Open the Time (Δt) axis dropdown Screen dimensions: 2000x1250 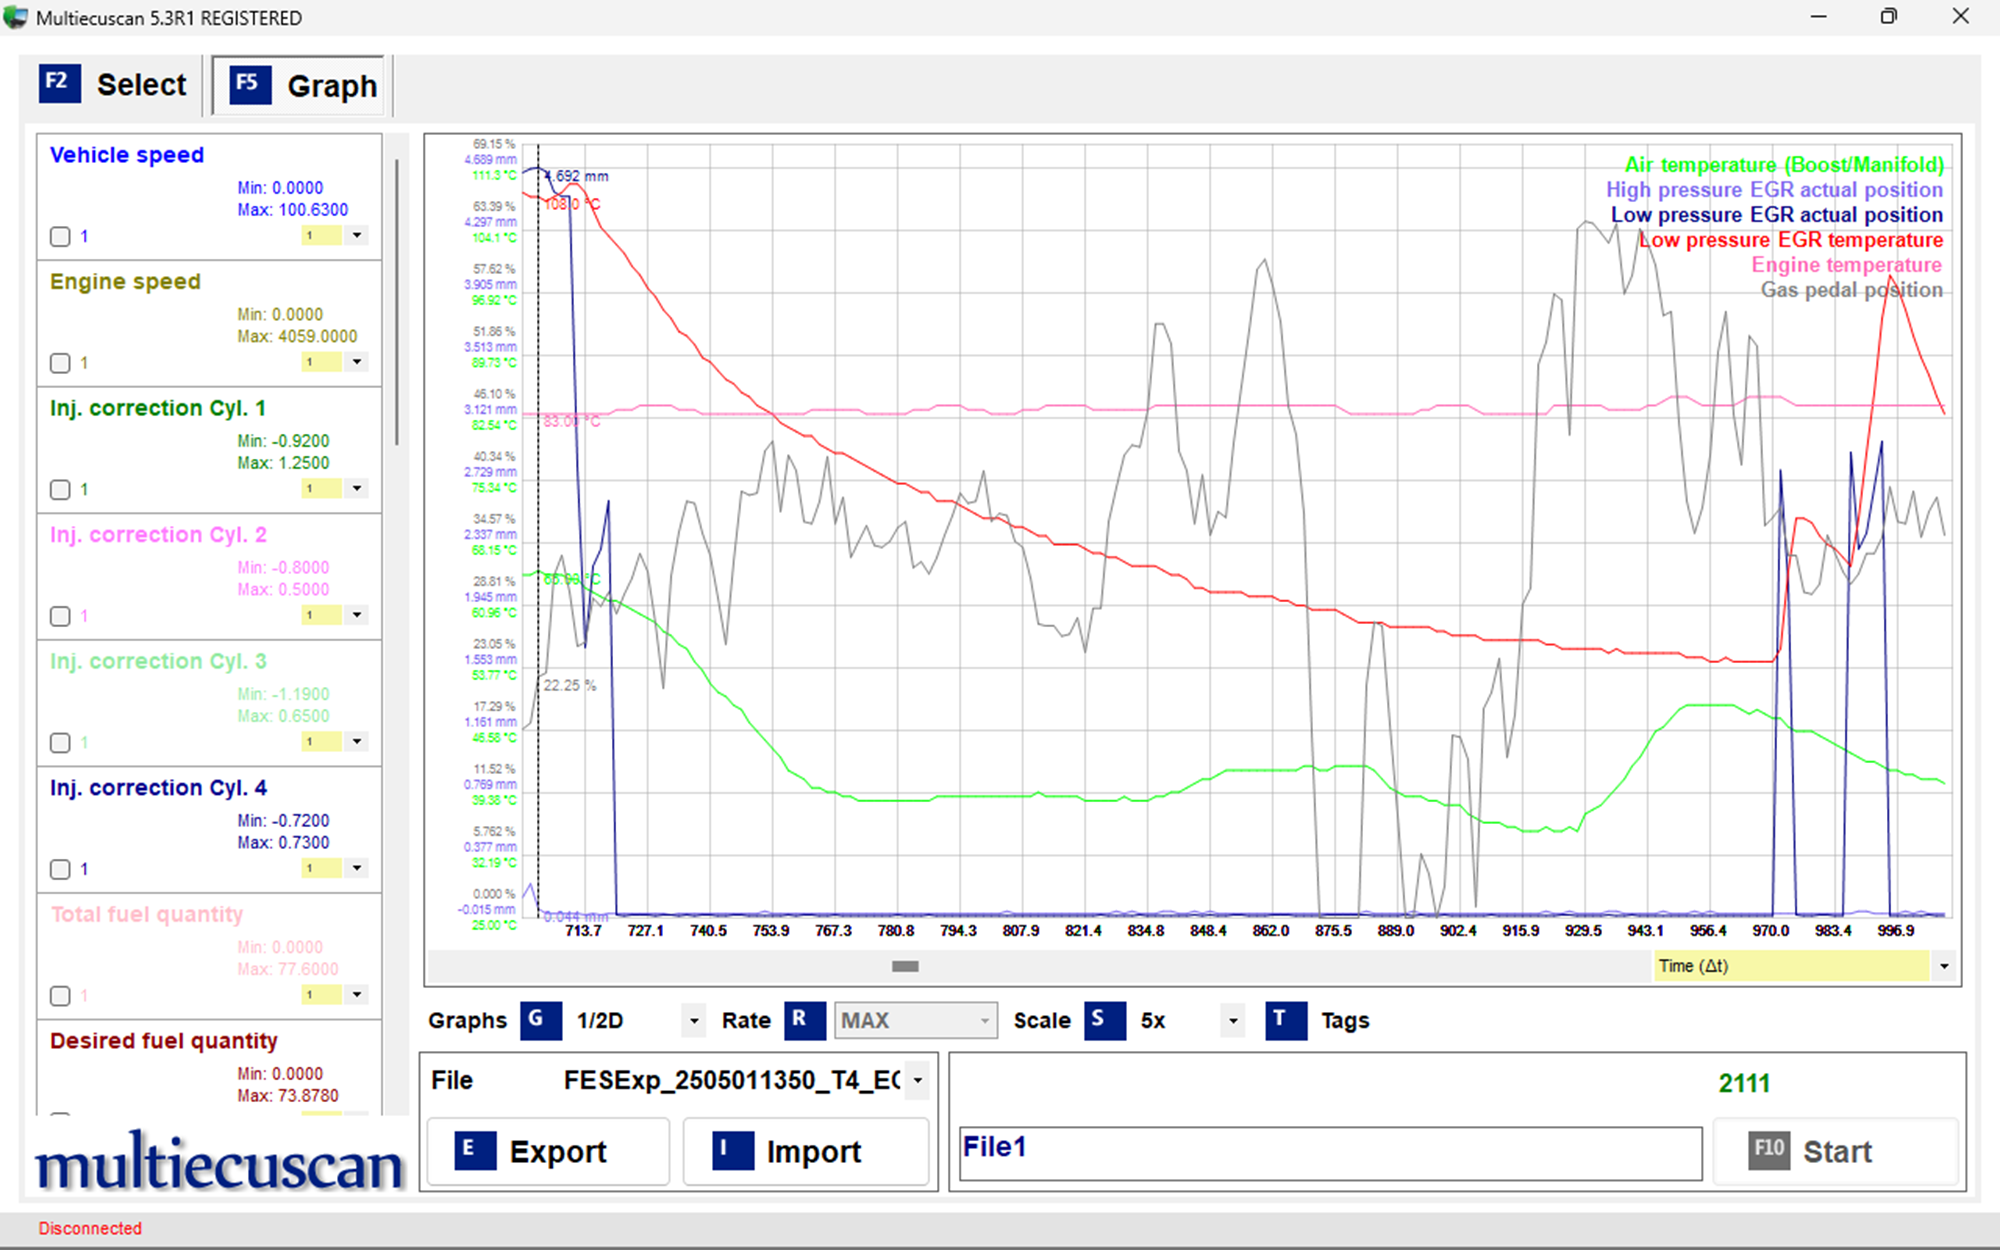(1944, 966)
